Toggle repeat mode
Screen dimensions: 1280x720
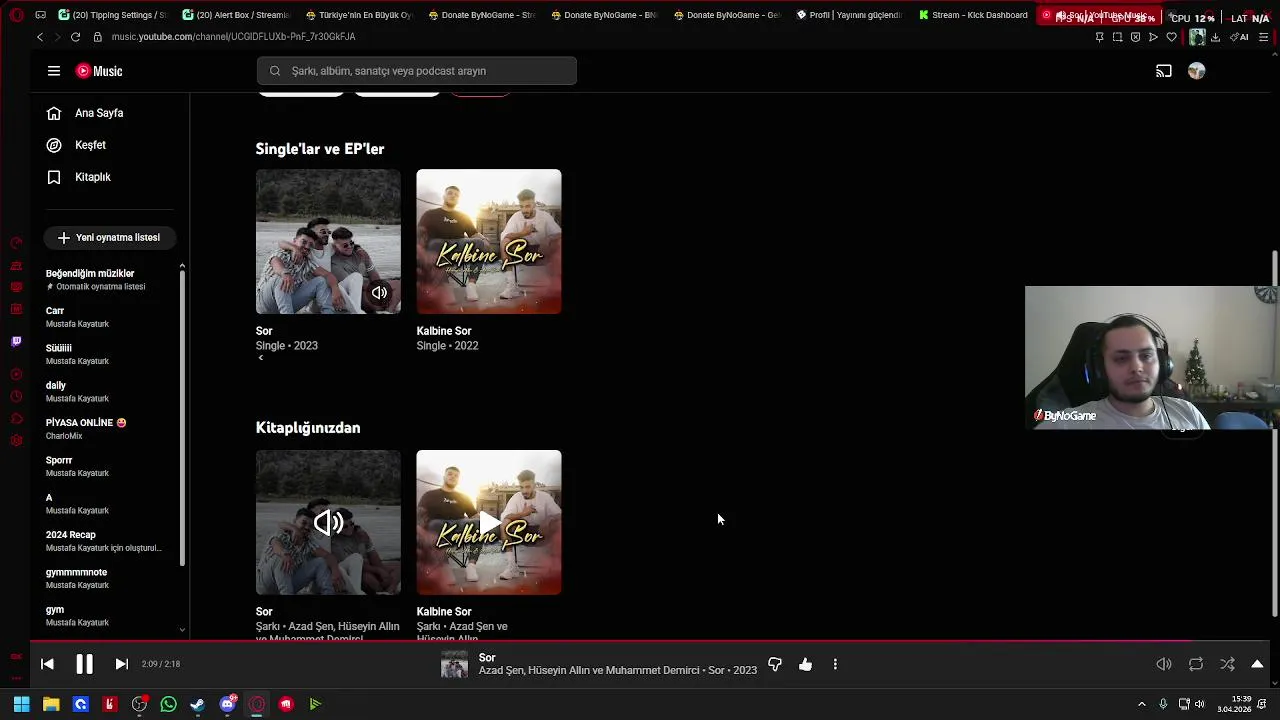tap(1196, 664)
